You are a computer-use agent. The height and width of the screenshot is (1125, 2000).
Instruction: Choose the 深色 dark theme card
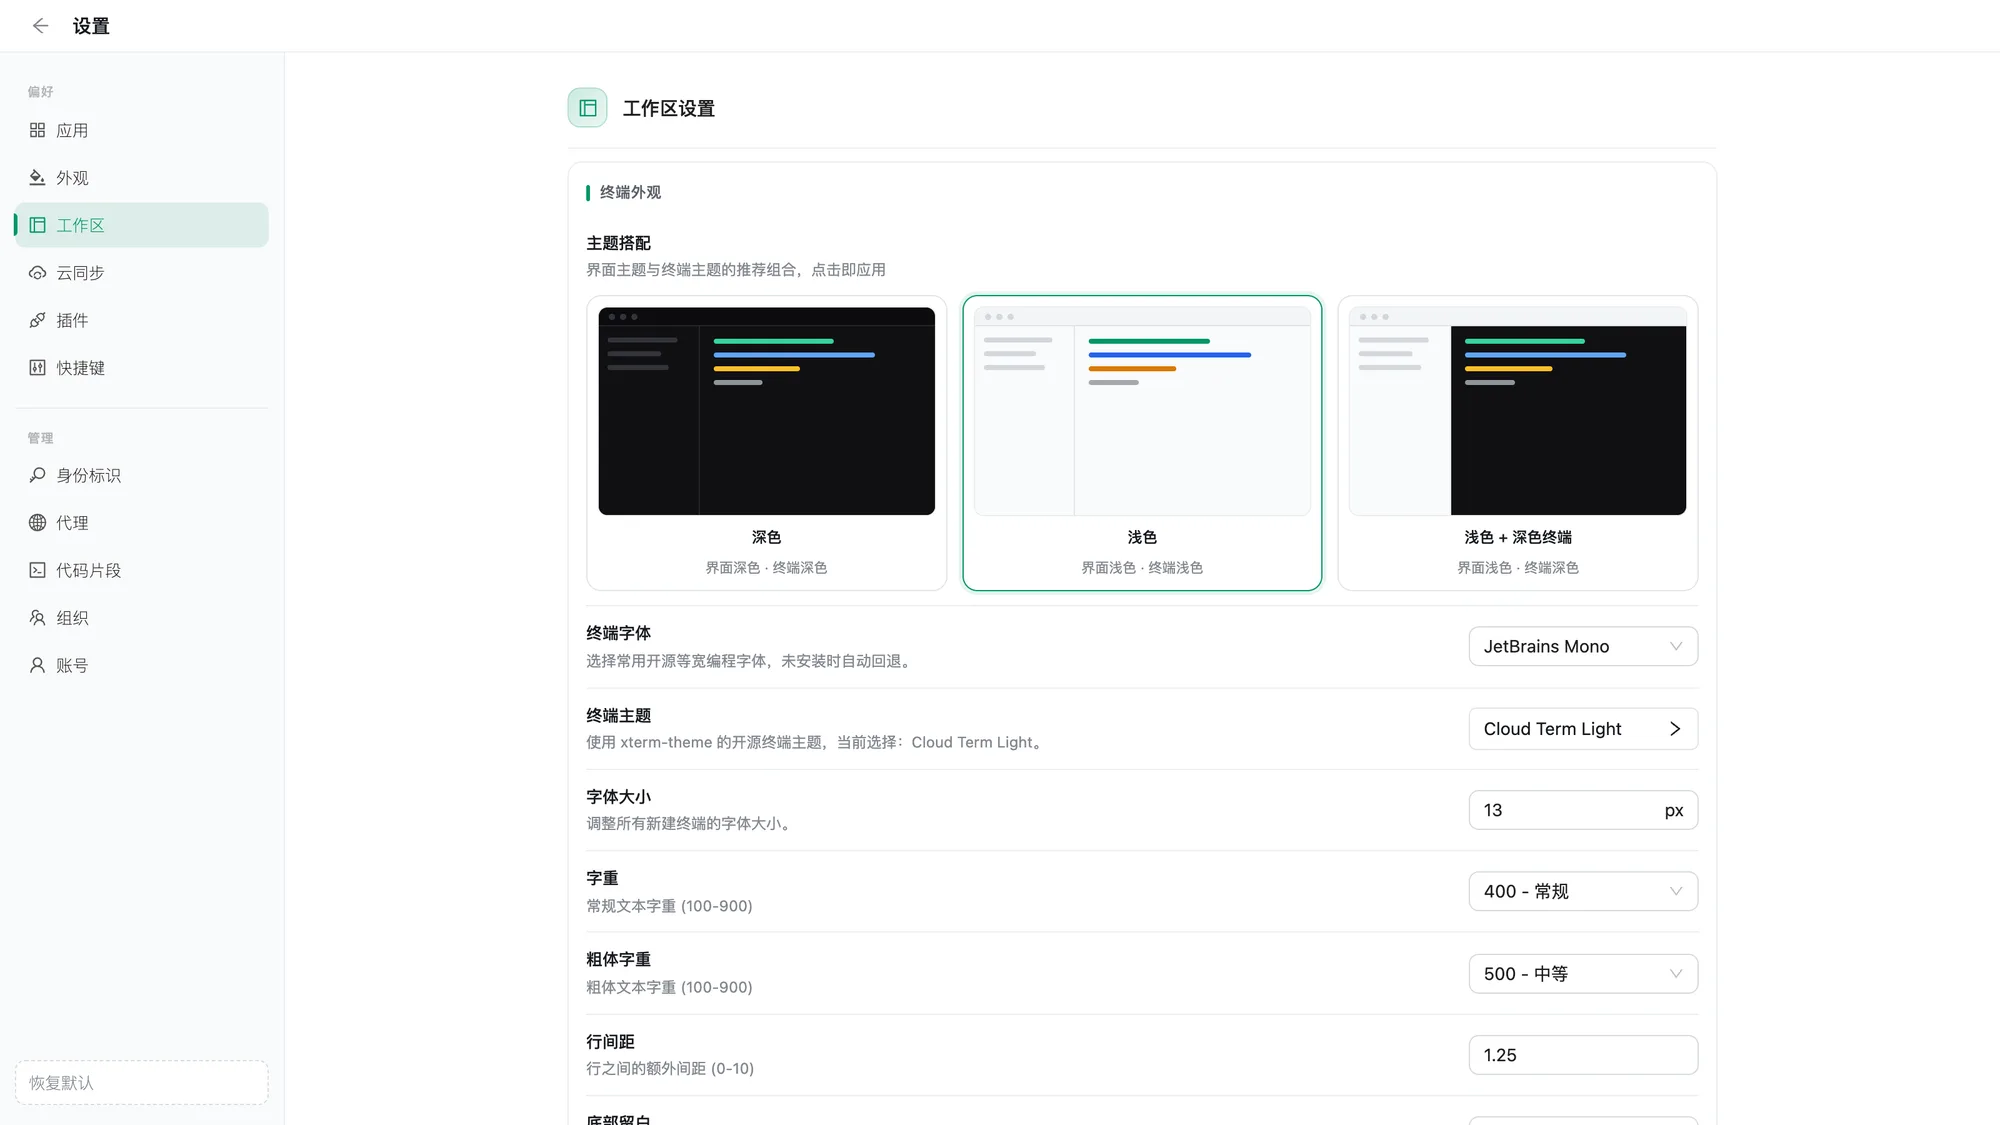766,443
